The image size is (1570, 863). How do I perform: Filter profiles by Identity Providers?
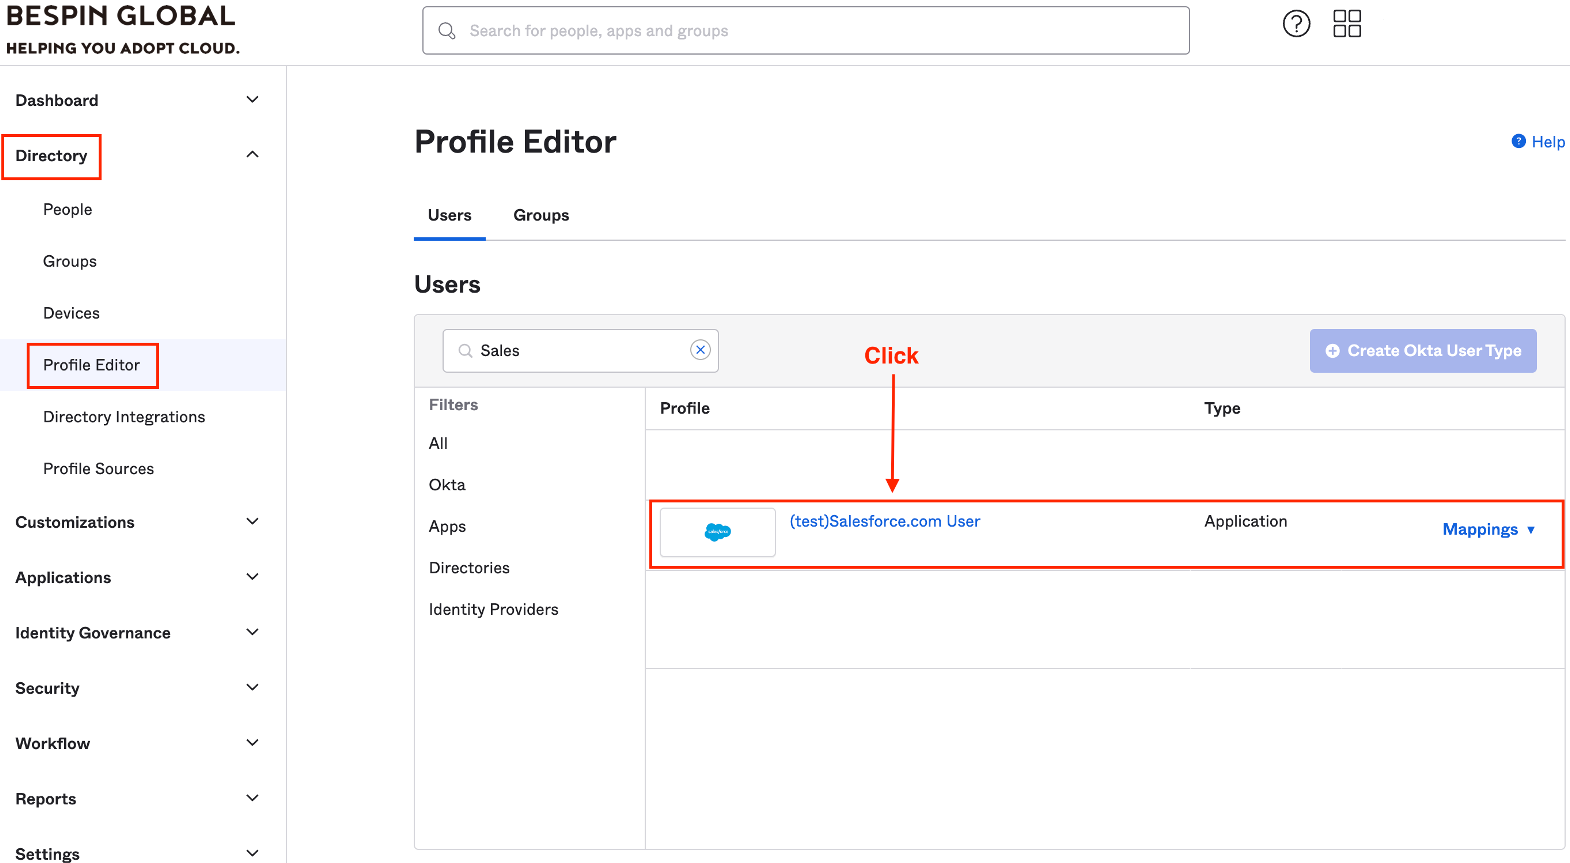click(x=493, y=610)
